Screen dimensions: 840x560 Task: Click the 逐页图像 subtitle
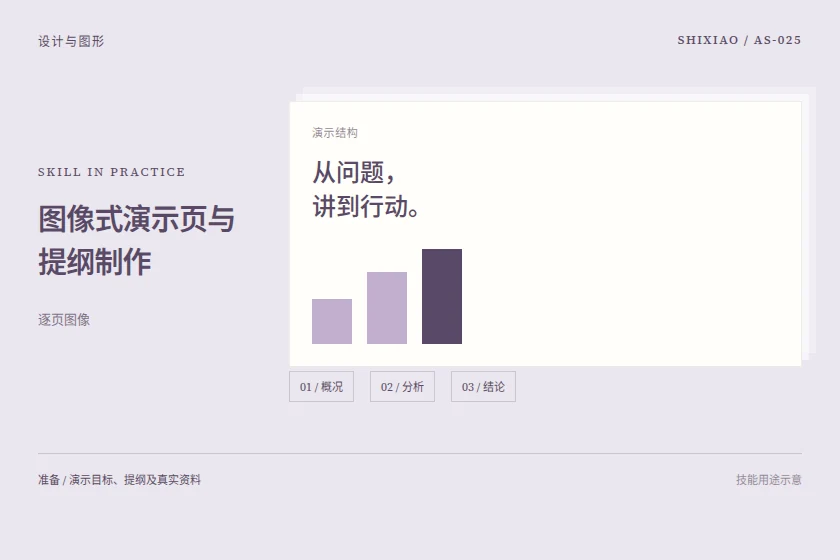tap(64, 320)
